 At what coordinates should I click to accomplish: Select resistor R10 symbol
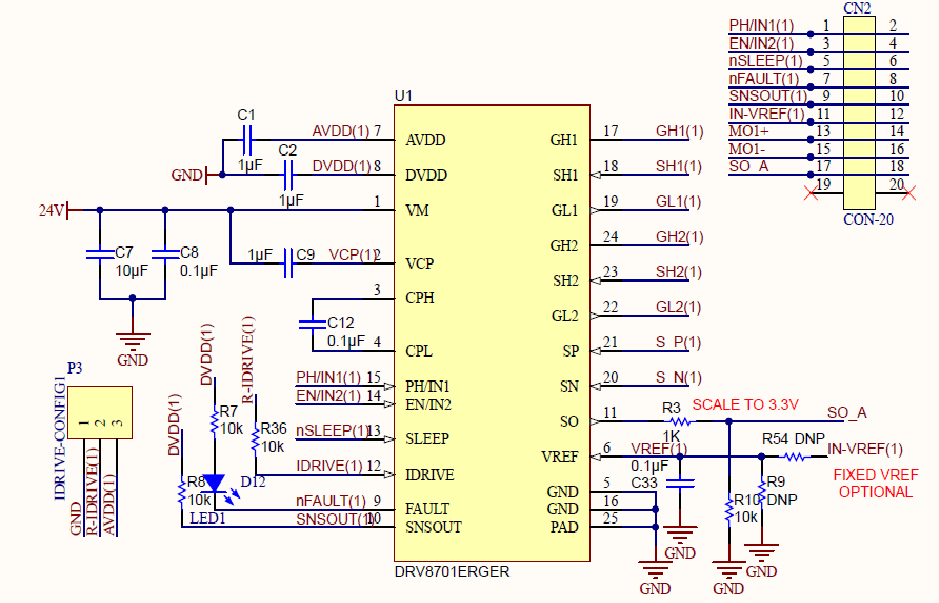pos(729,510)
